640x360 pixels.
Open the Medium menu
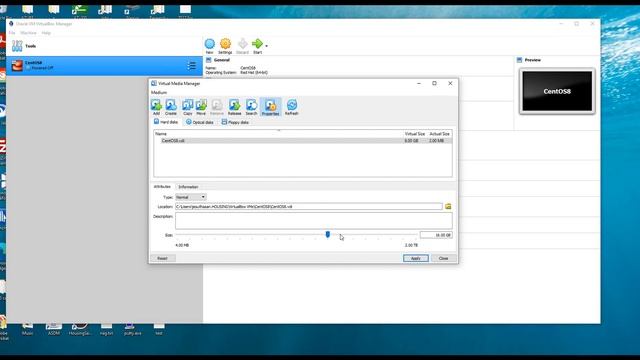pyautogui.click(x=159, y=93)
